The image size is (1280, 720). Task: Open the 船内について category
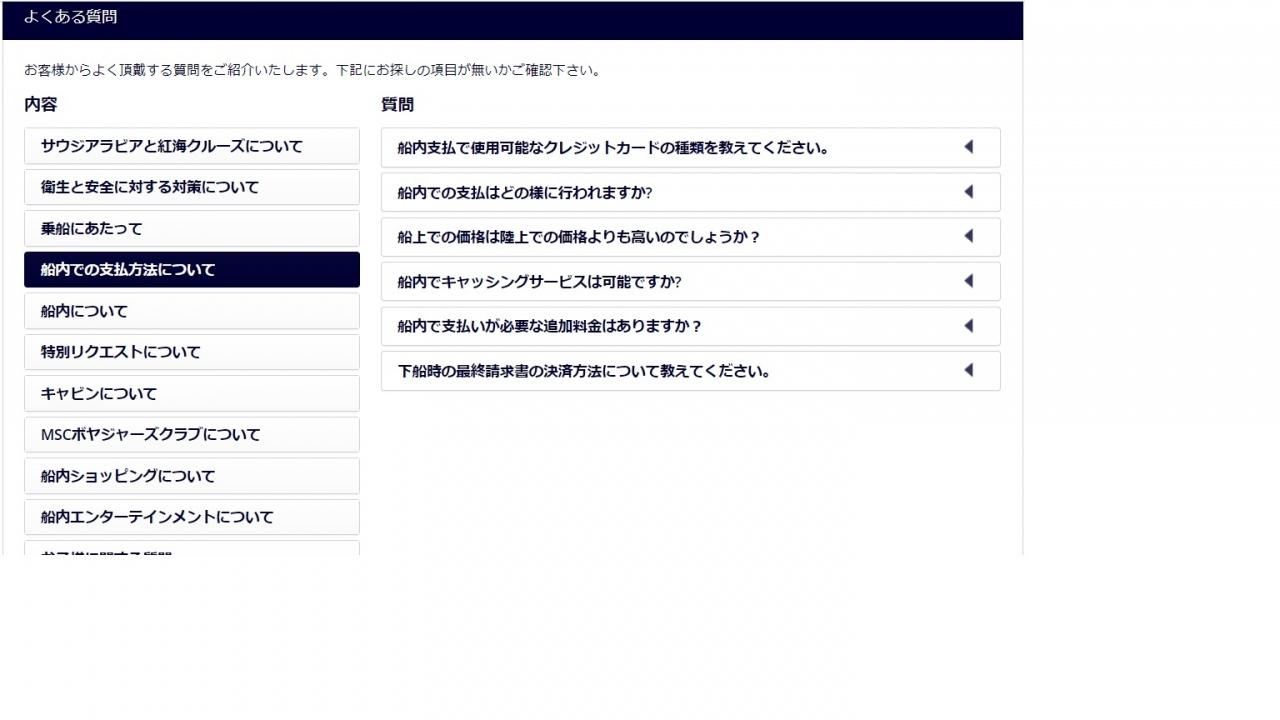click(x=192, y=311)
